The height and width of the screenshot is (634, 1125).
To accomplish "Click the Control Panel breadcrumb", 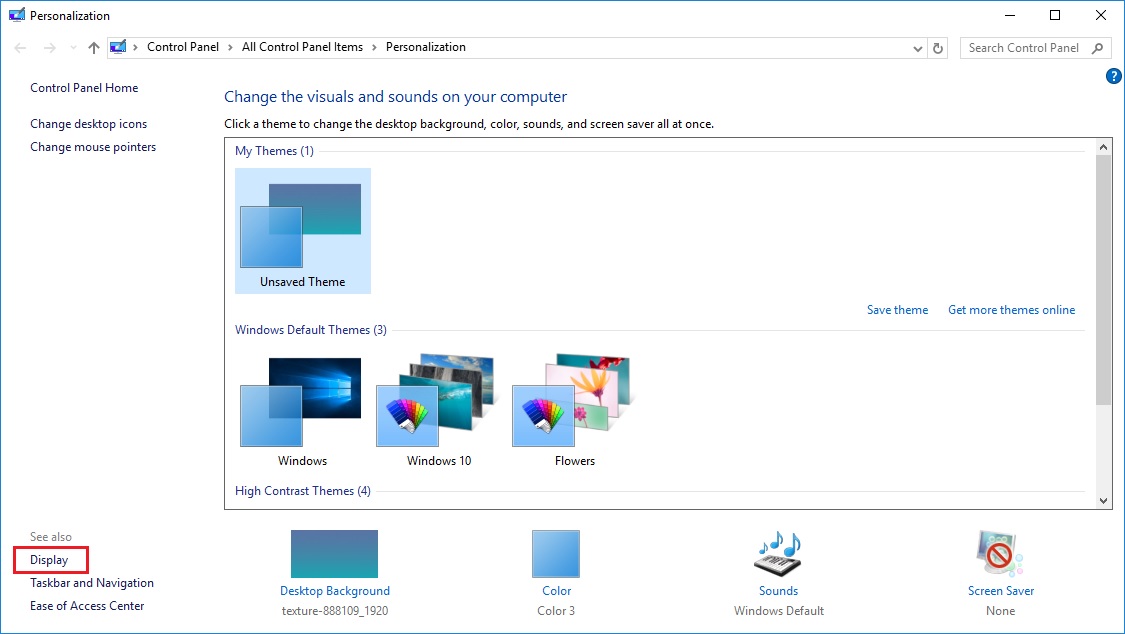I will click(183, 47).
